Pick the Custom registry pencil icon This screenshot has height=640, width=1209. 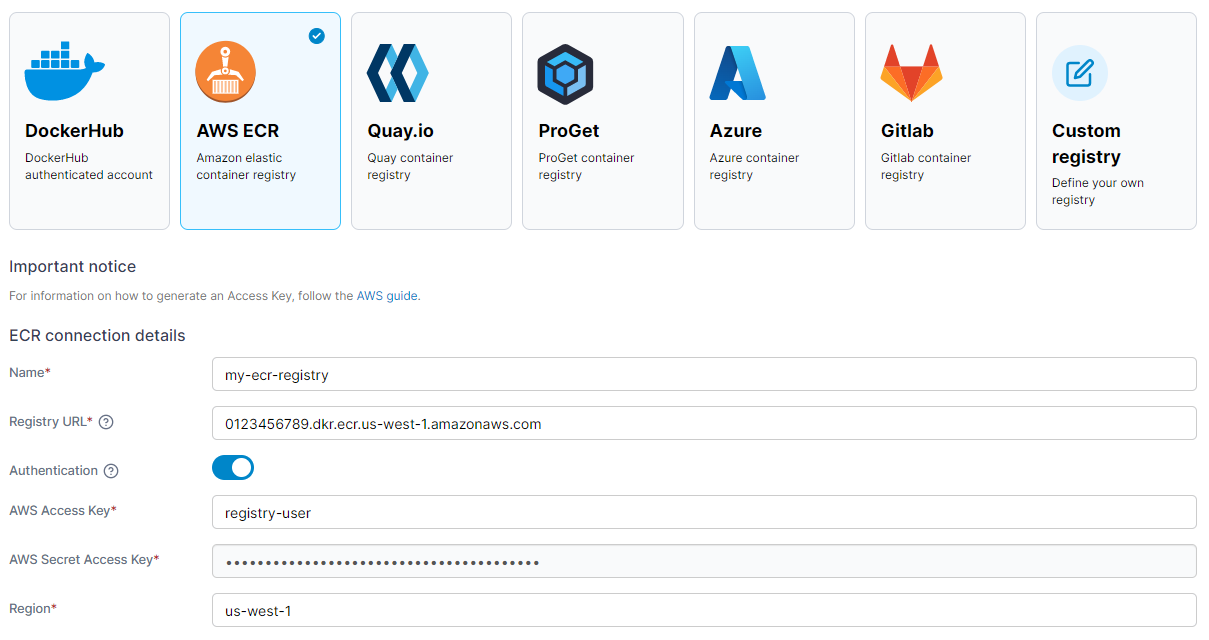(x=1080, y=73)
